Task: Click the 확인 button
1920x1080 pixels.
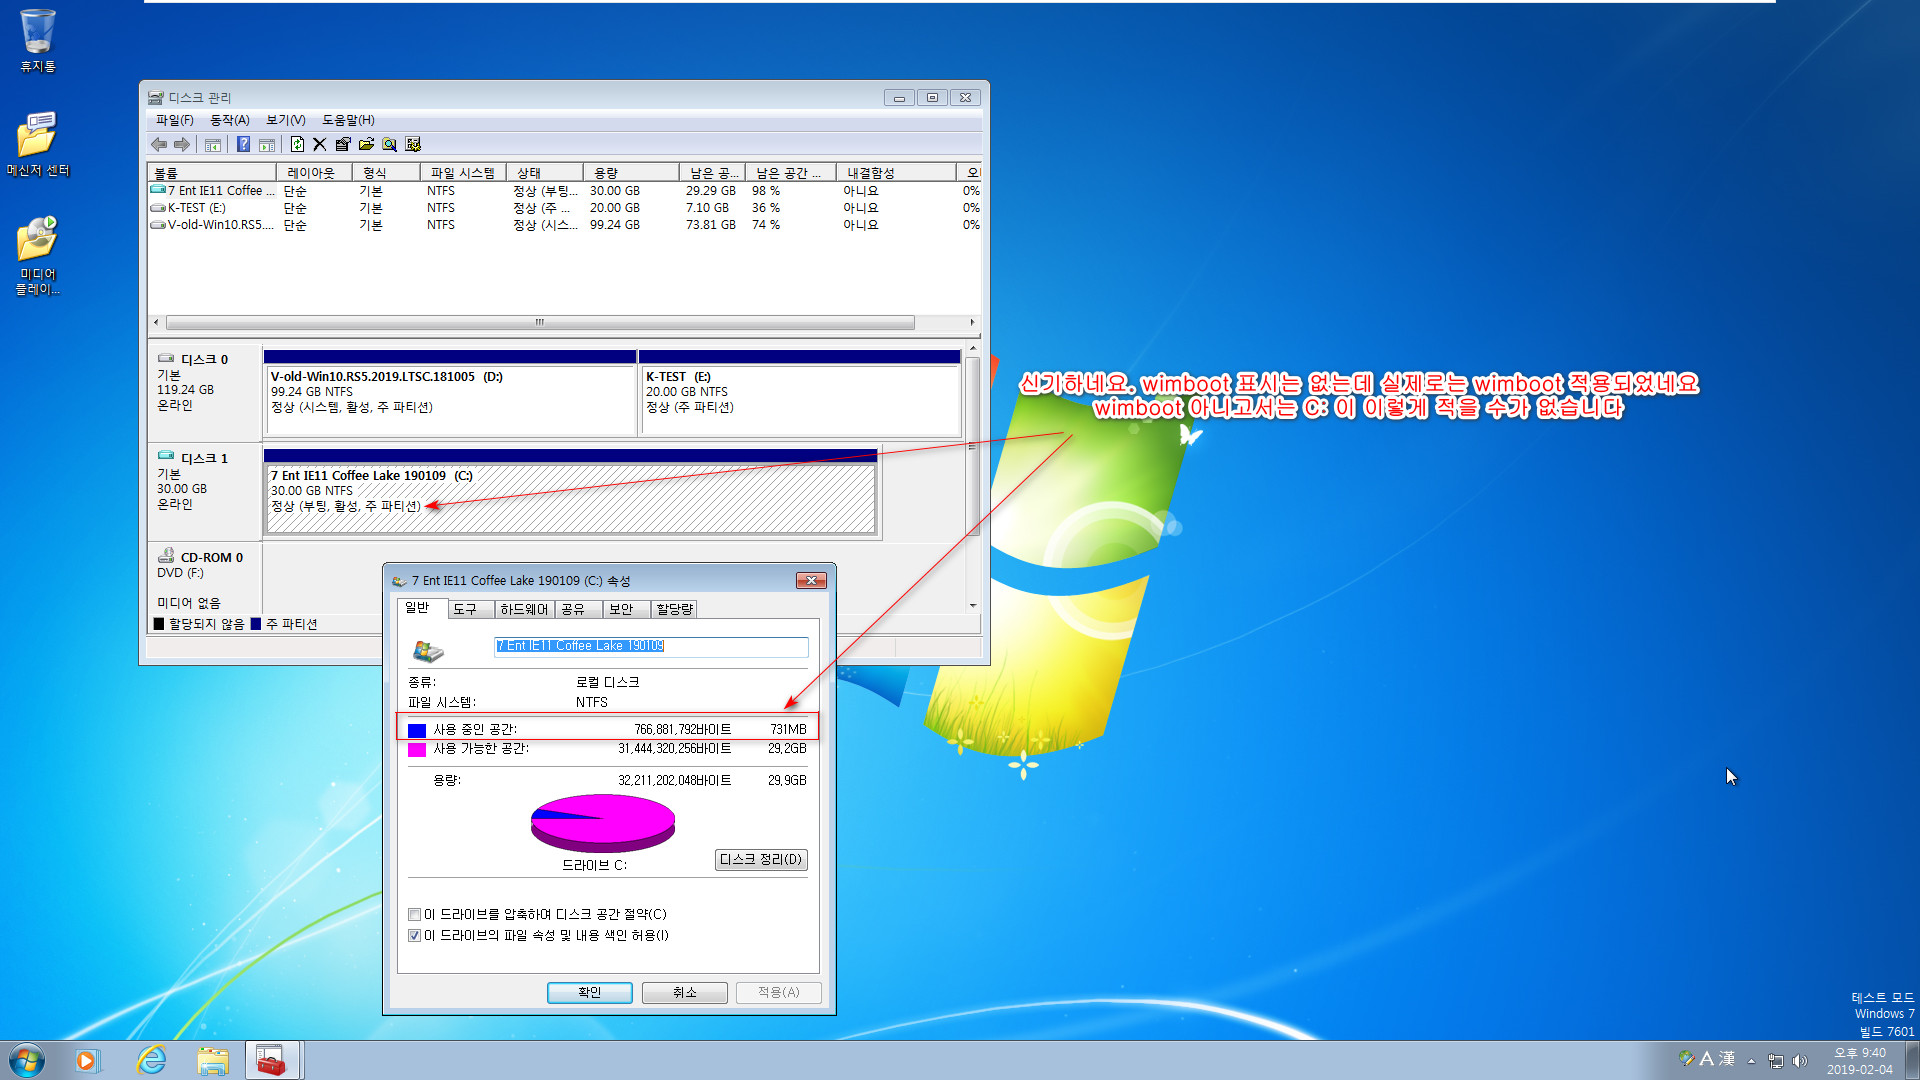Action: (590, 992)
